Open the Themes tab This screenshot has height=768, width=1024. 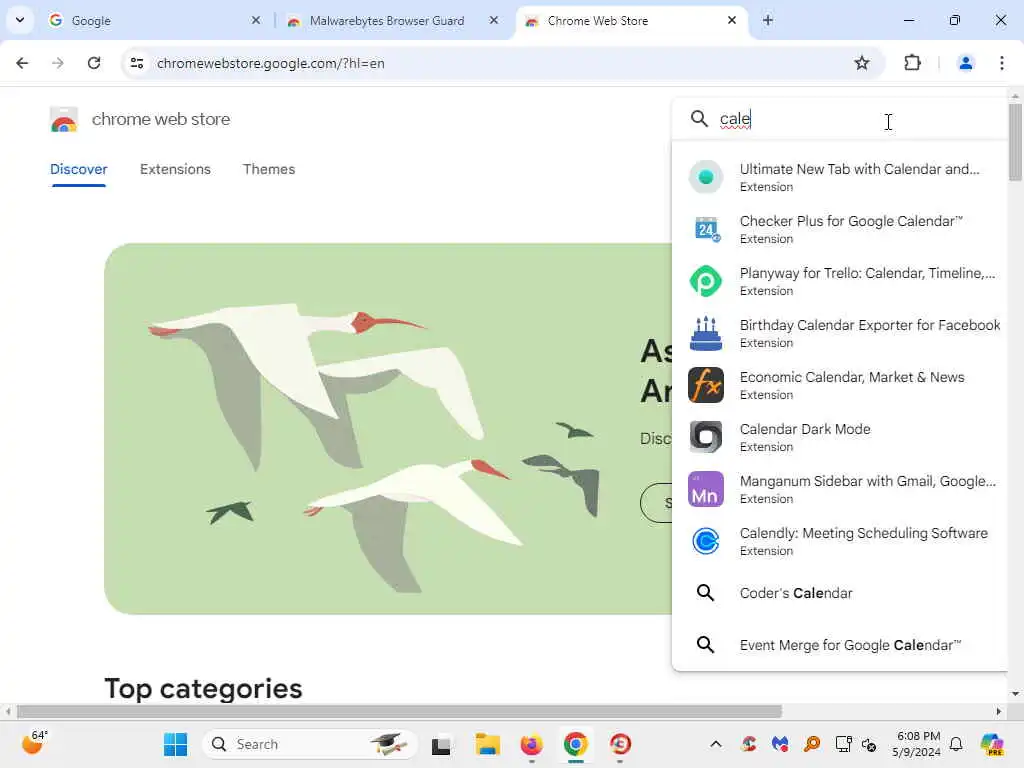(269, 169)
